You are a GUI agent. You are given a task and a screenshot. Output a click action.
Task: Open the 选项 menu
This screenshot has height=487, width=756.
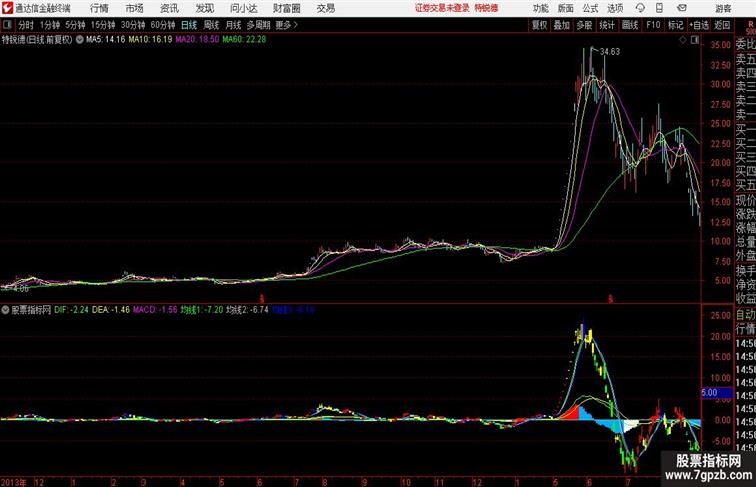tap(615, 8)
